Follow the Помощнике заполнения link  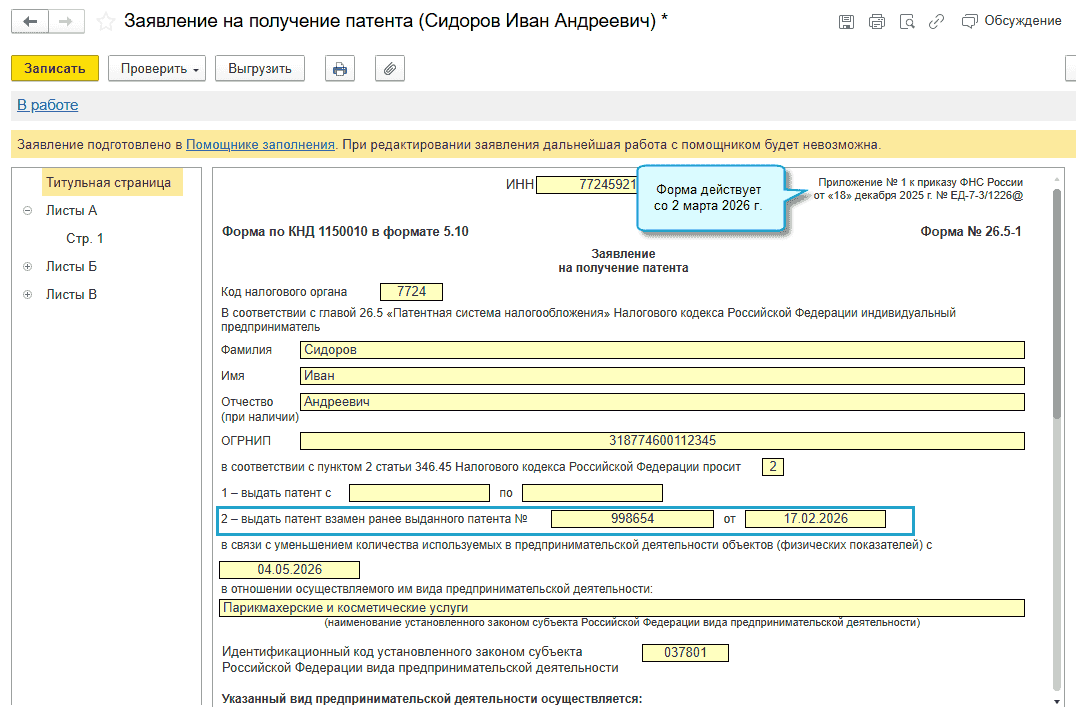click(x=260, y=144)
